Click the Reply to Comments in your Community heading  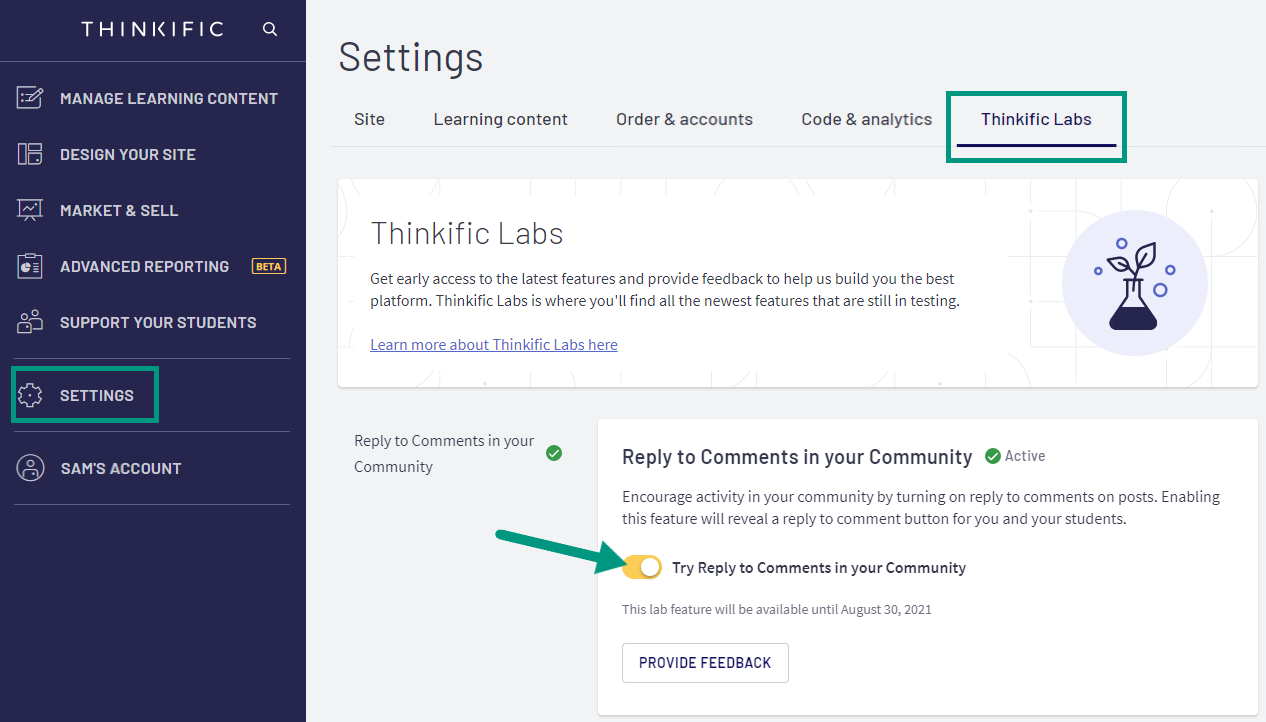797,457
